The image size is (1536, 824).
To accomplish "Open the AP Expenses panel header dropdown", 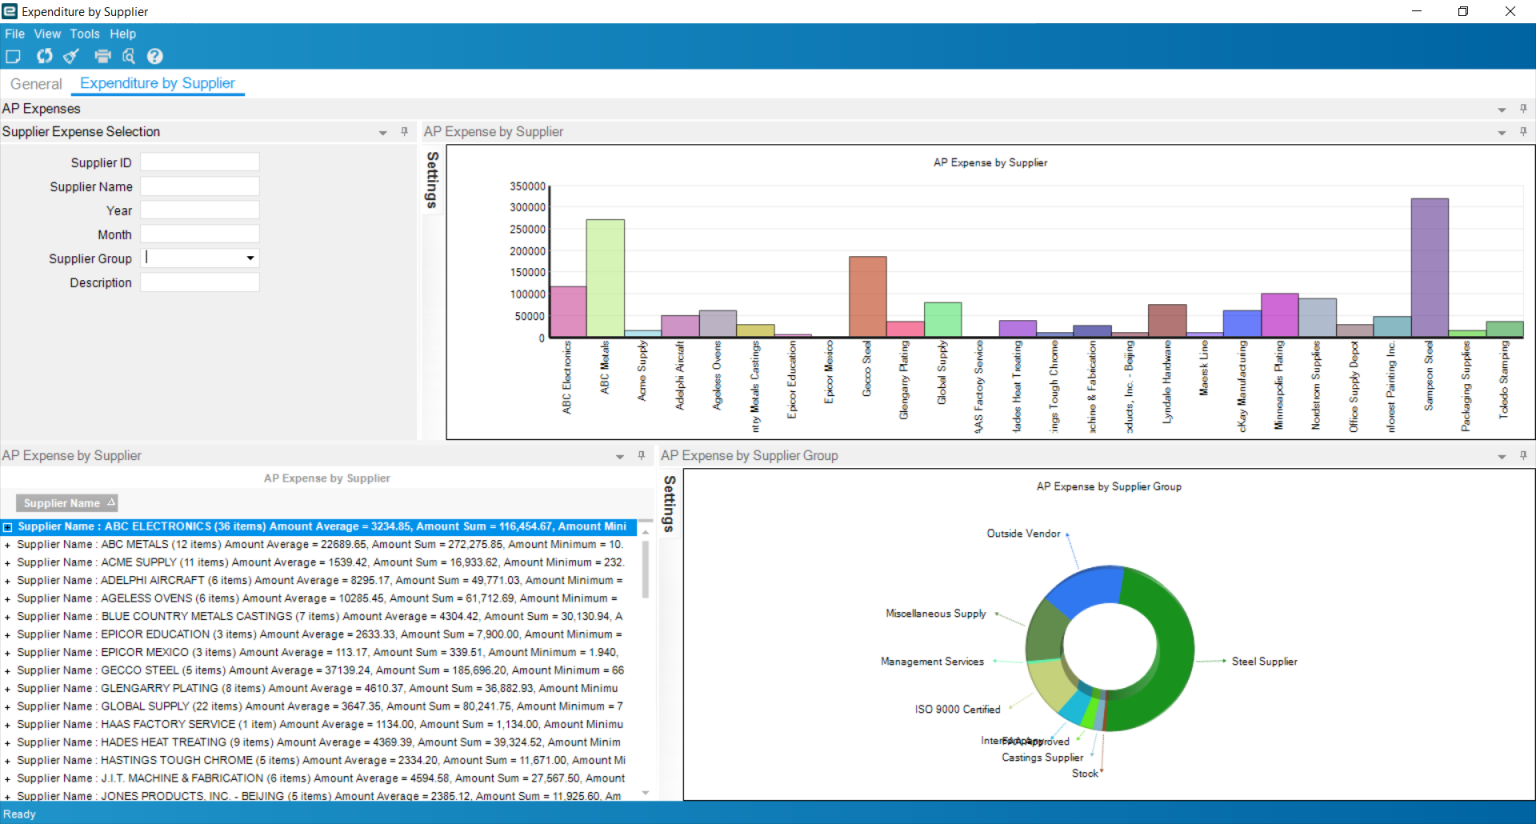I will [1501, 108].
